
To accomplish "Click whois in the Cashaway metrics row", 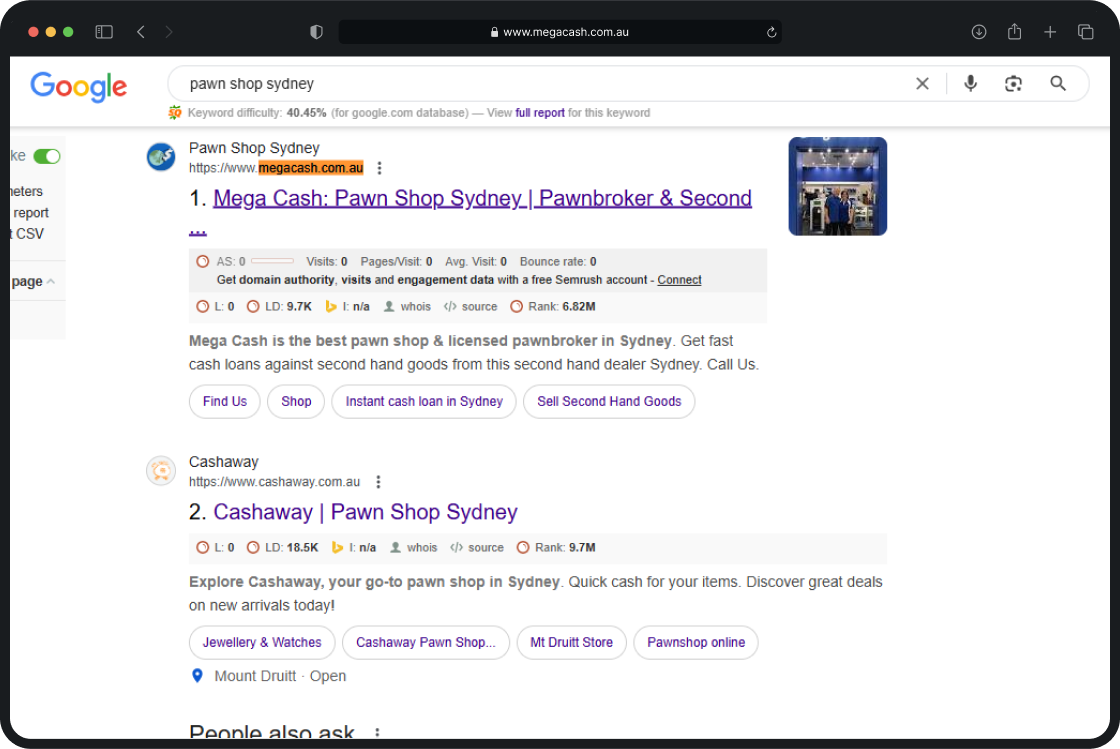I will click(x=414, y=548).
